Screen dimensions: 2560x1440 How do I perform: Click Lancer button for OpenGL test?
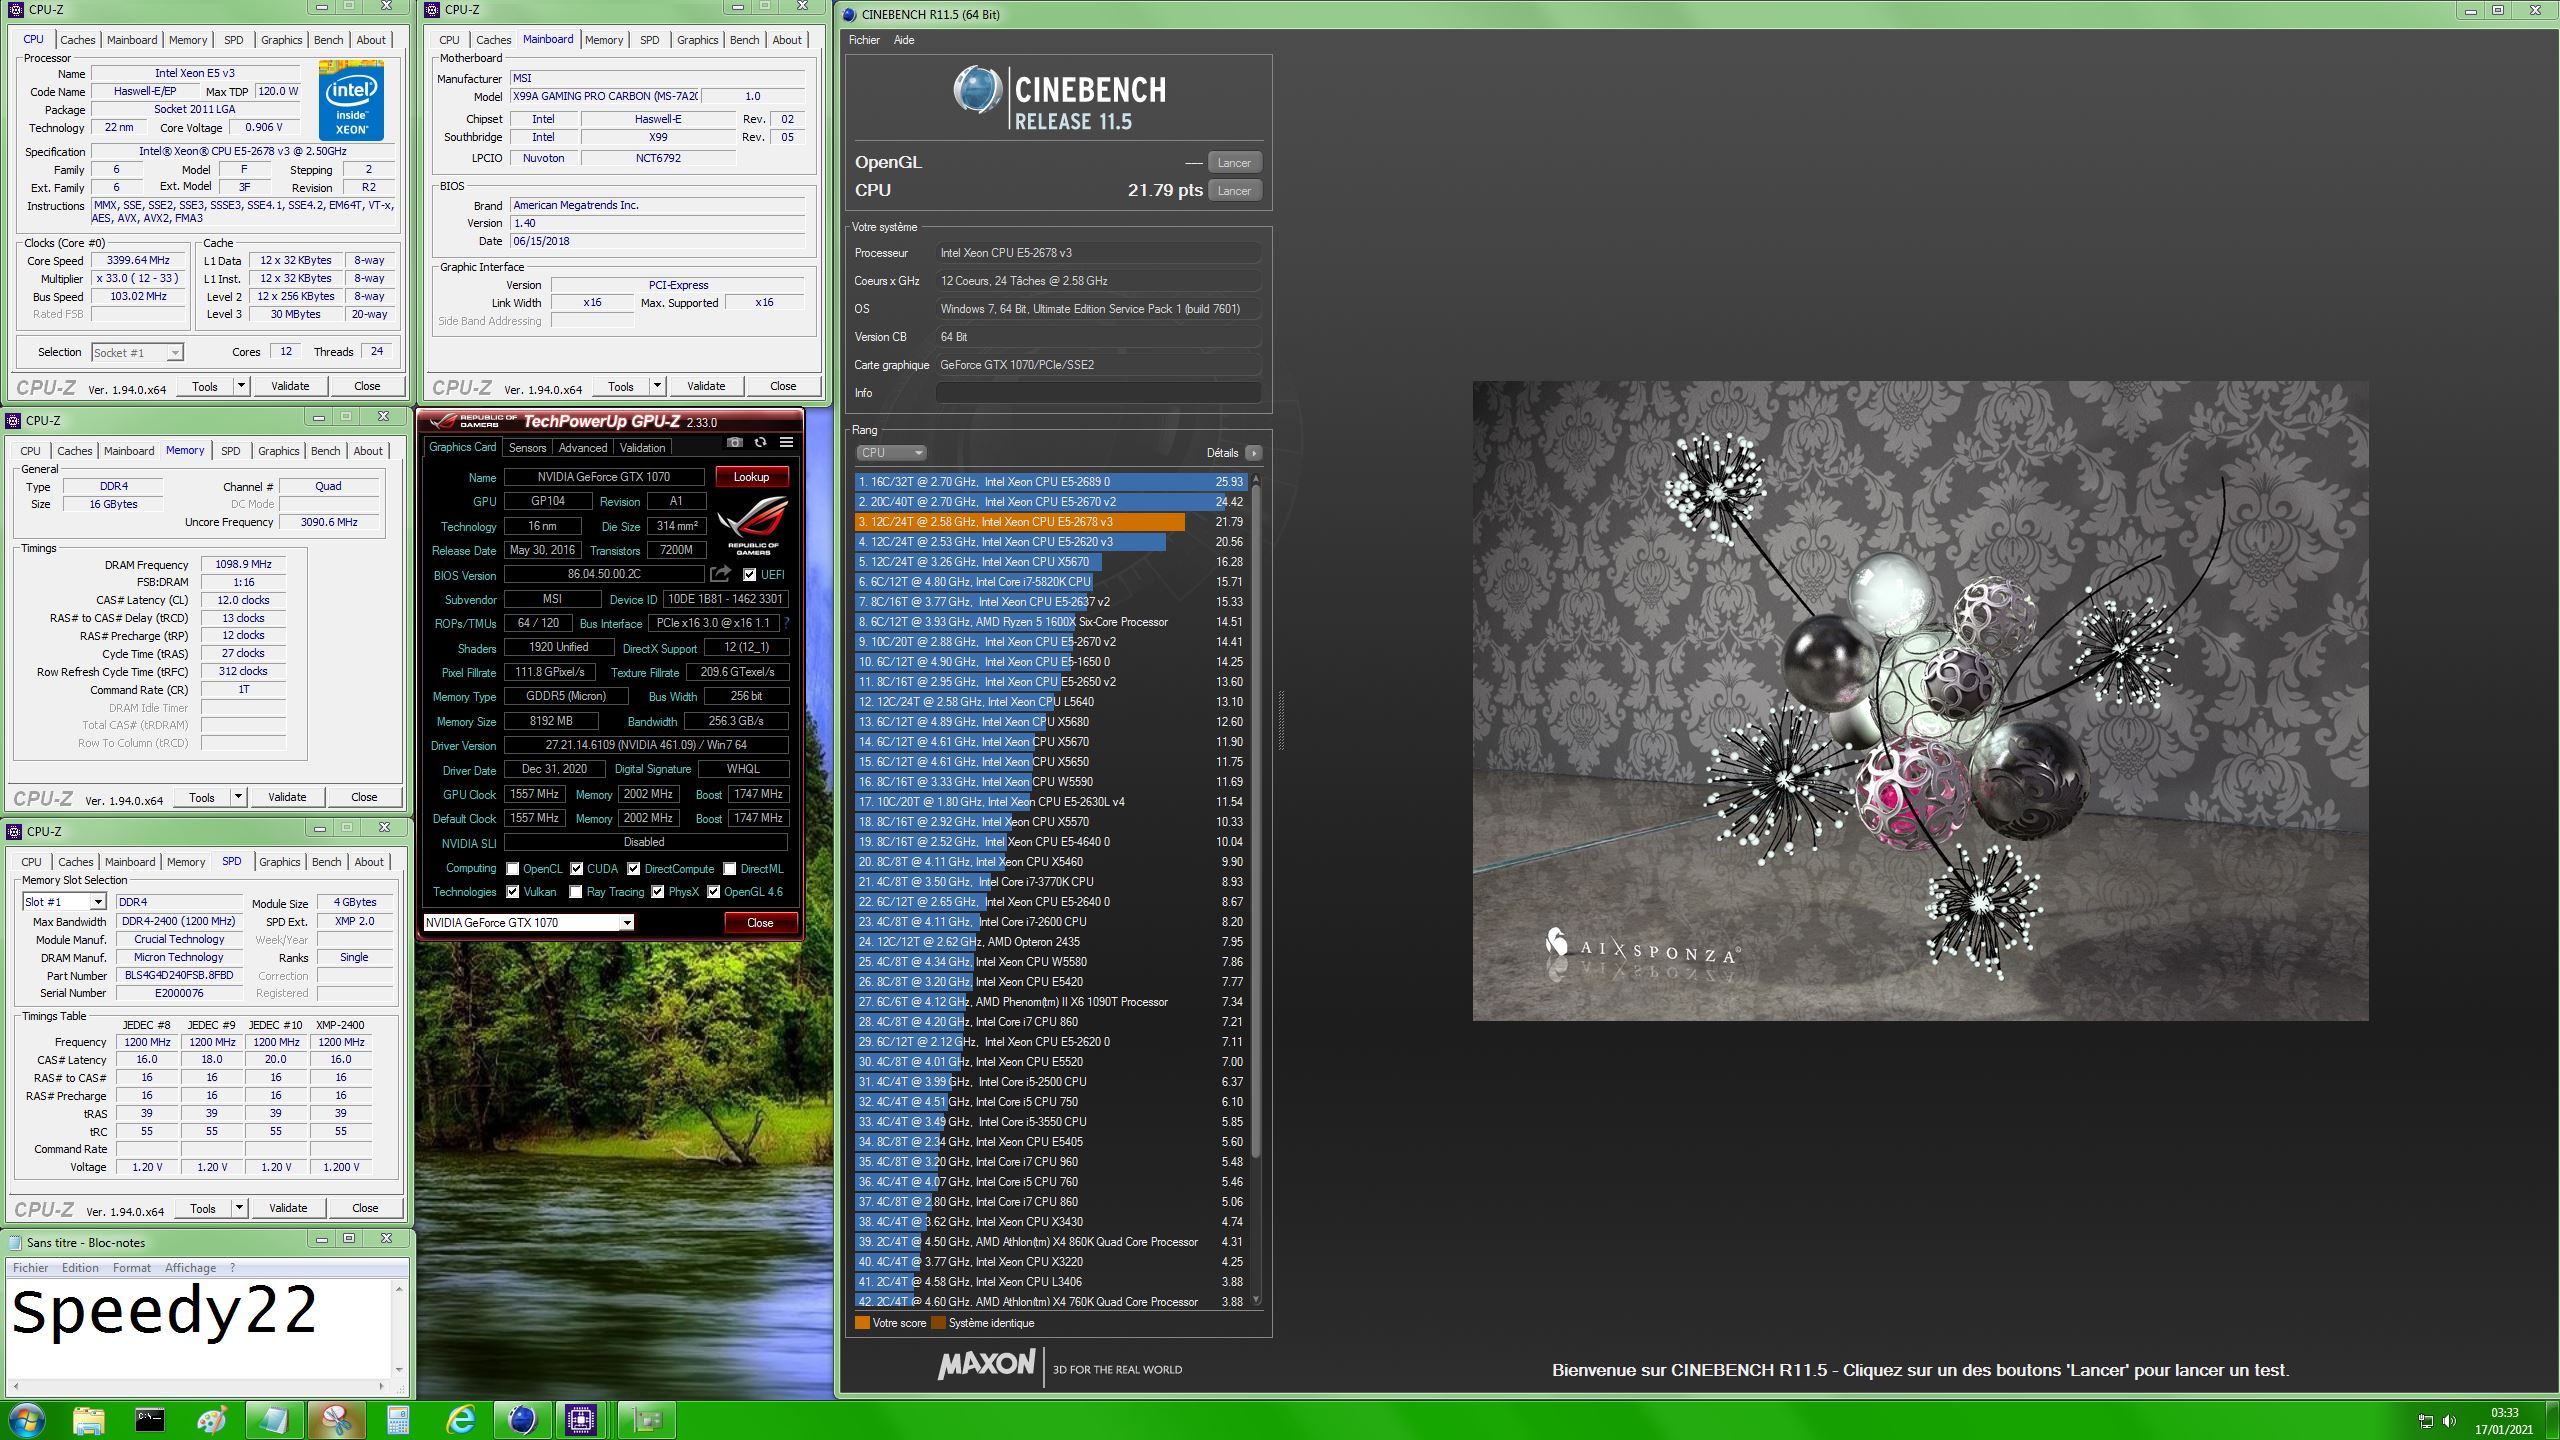[1234, 163]
